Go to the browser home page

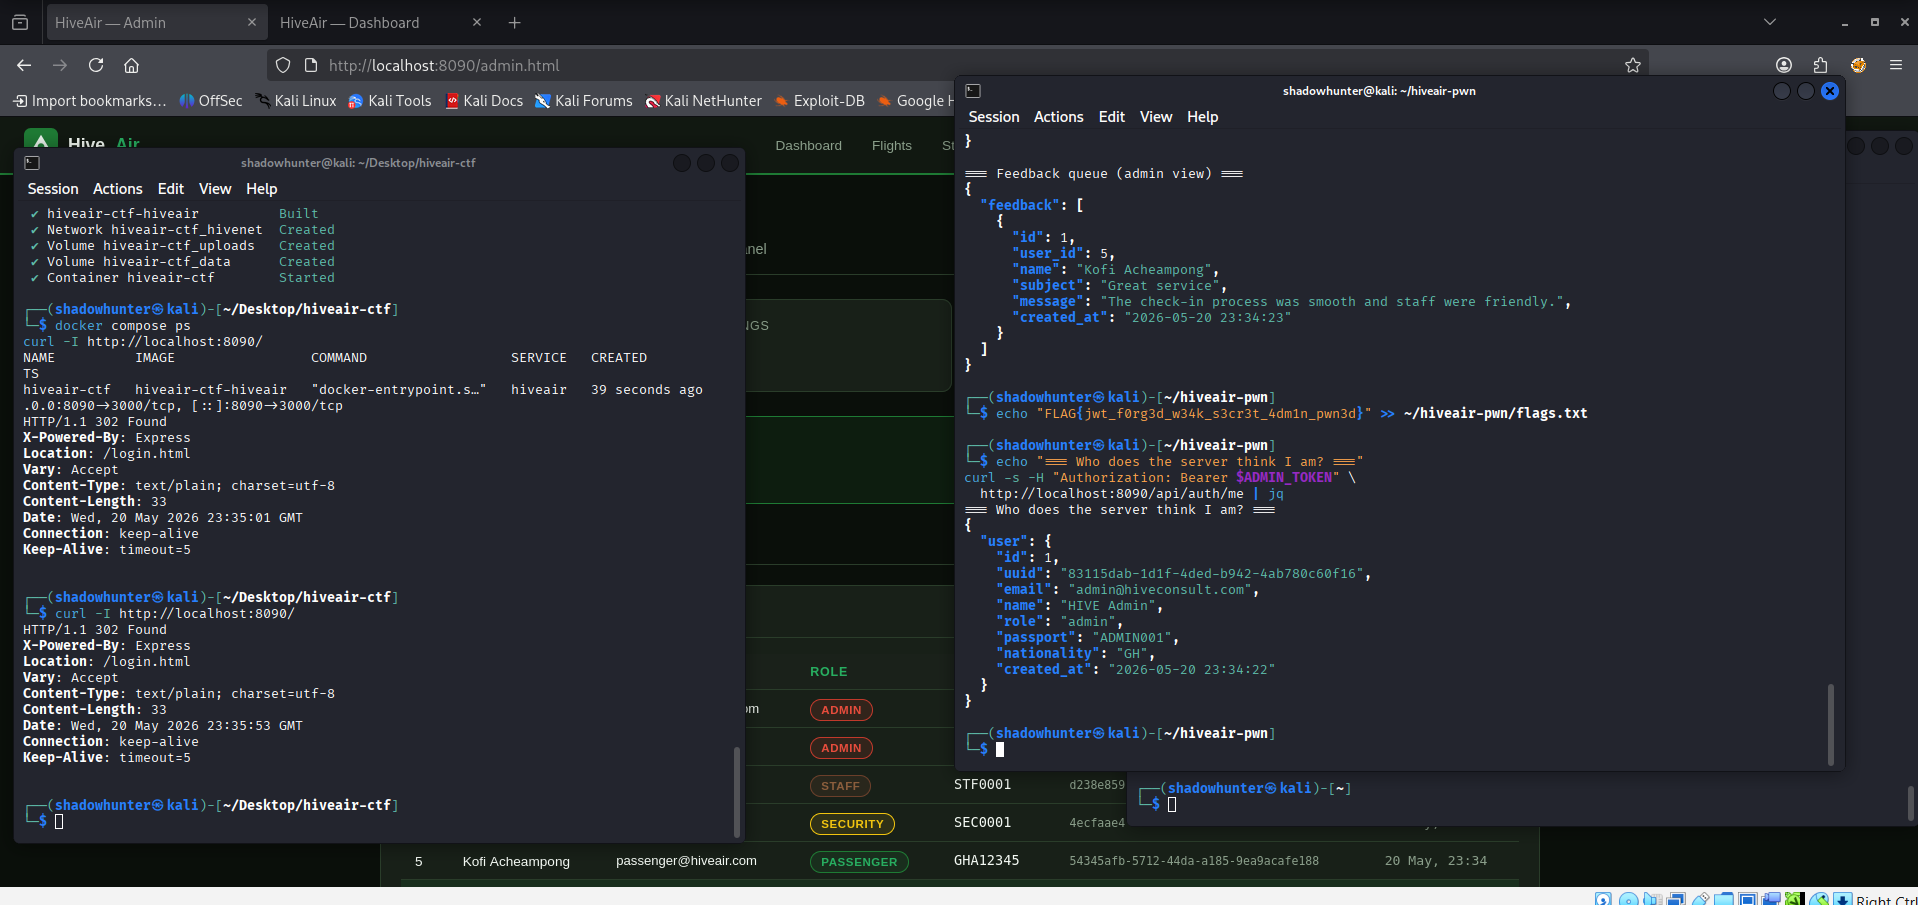[x=131, y=65]
